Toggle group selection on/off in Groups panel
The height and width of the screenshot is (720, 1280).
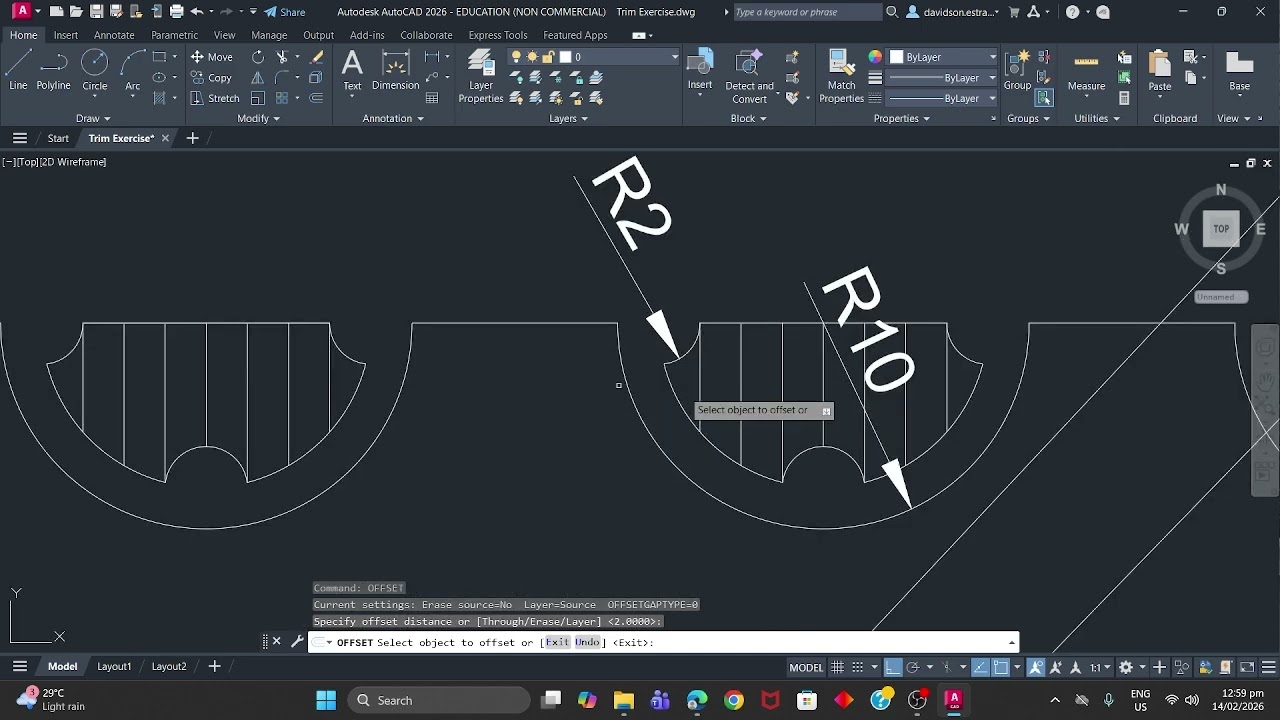coord(1044,98)
